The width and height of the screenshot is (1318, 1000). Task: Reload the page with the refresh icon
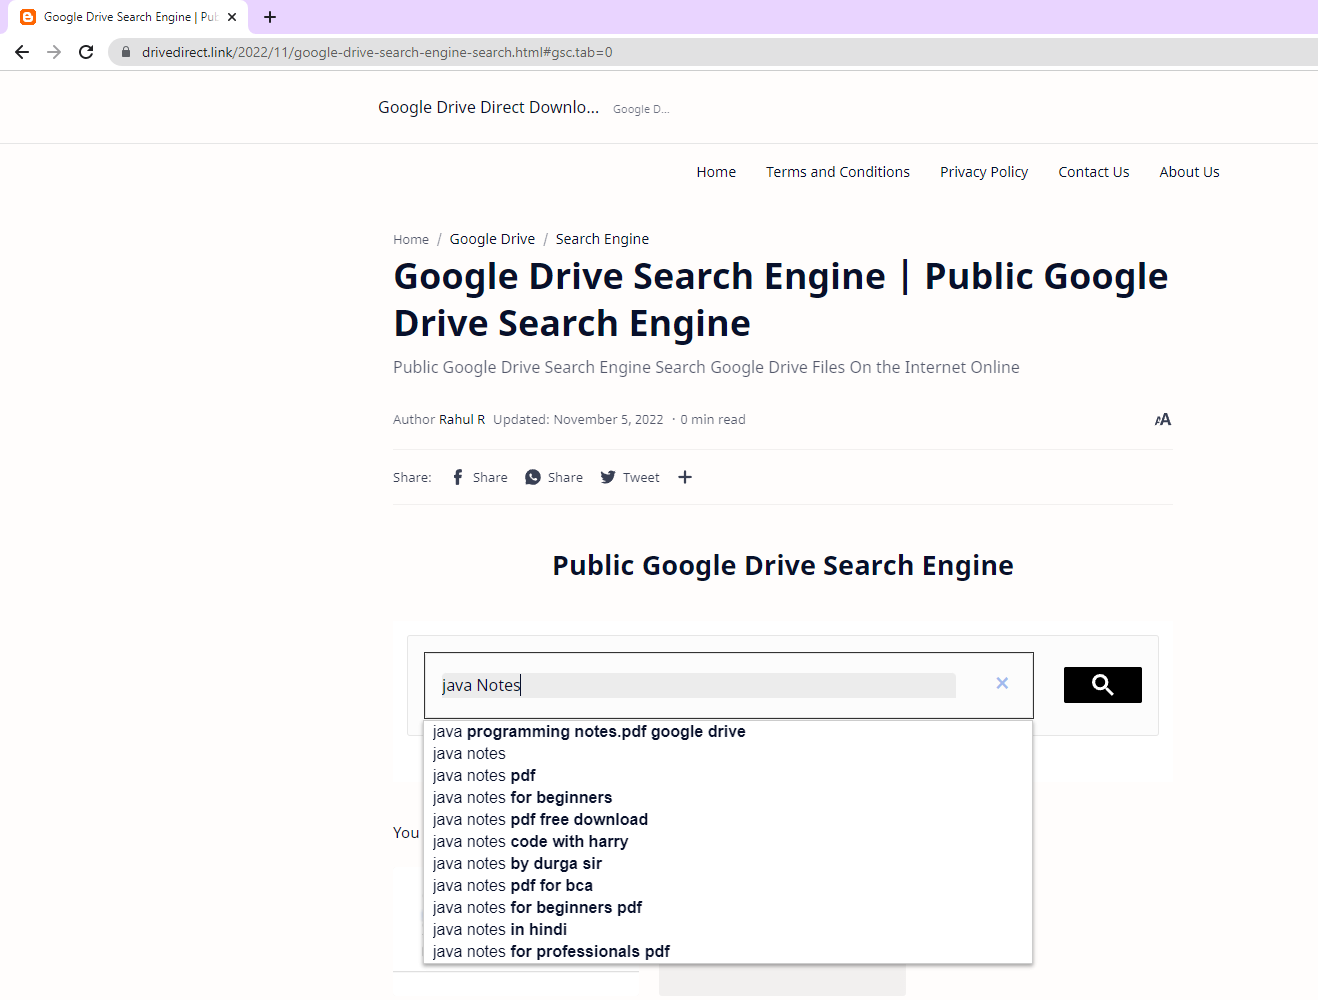(86, 52)
